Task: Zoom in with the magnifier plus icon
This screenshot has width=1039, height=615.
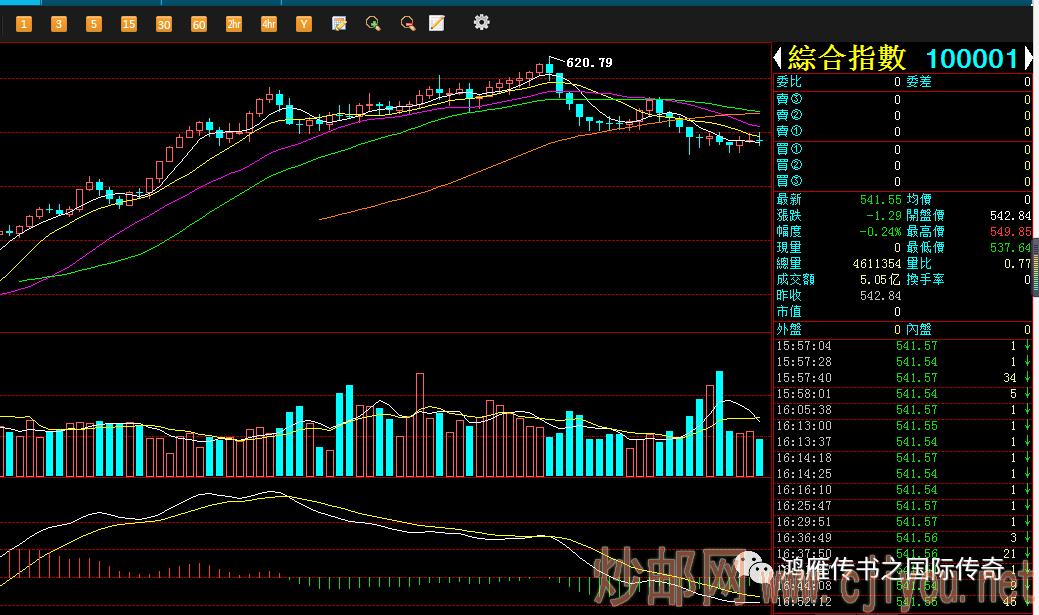Action: coord(373,23)
